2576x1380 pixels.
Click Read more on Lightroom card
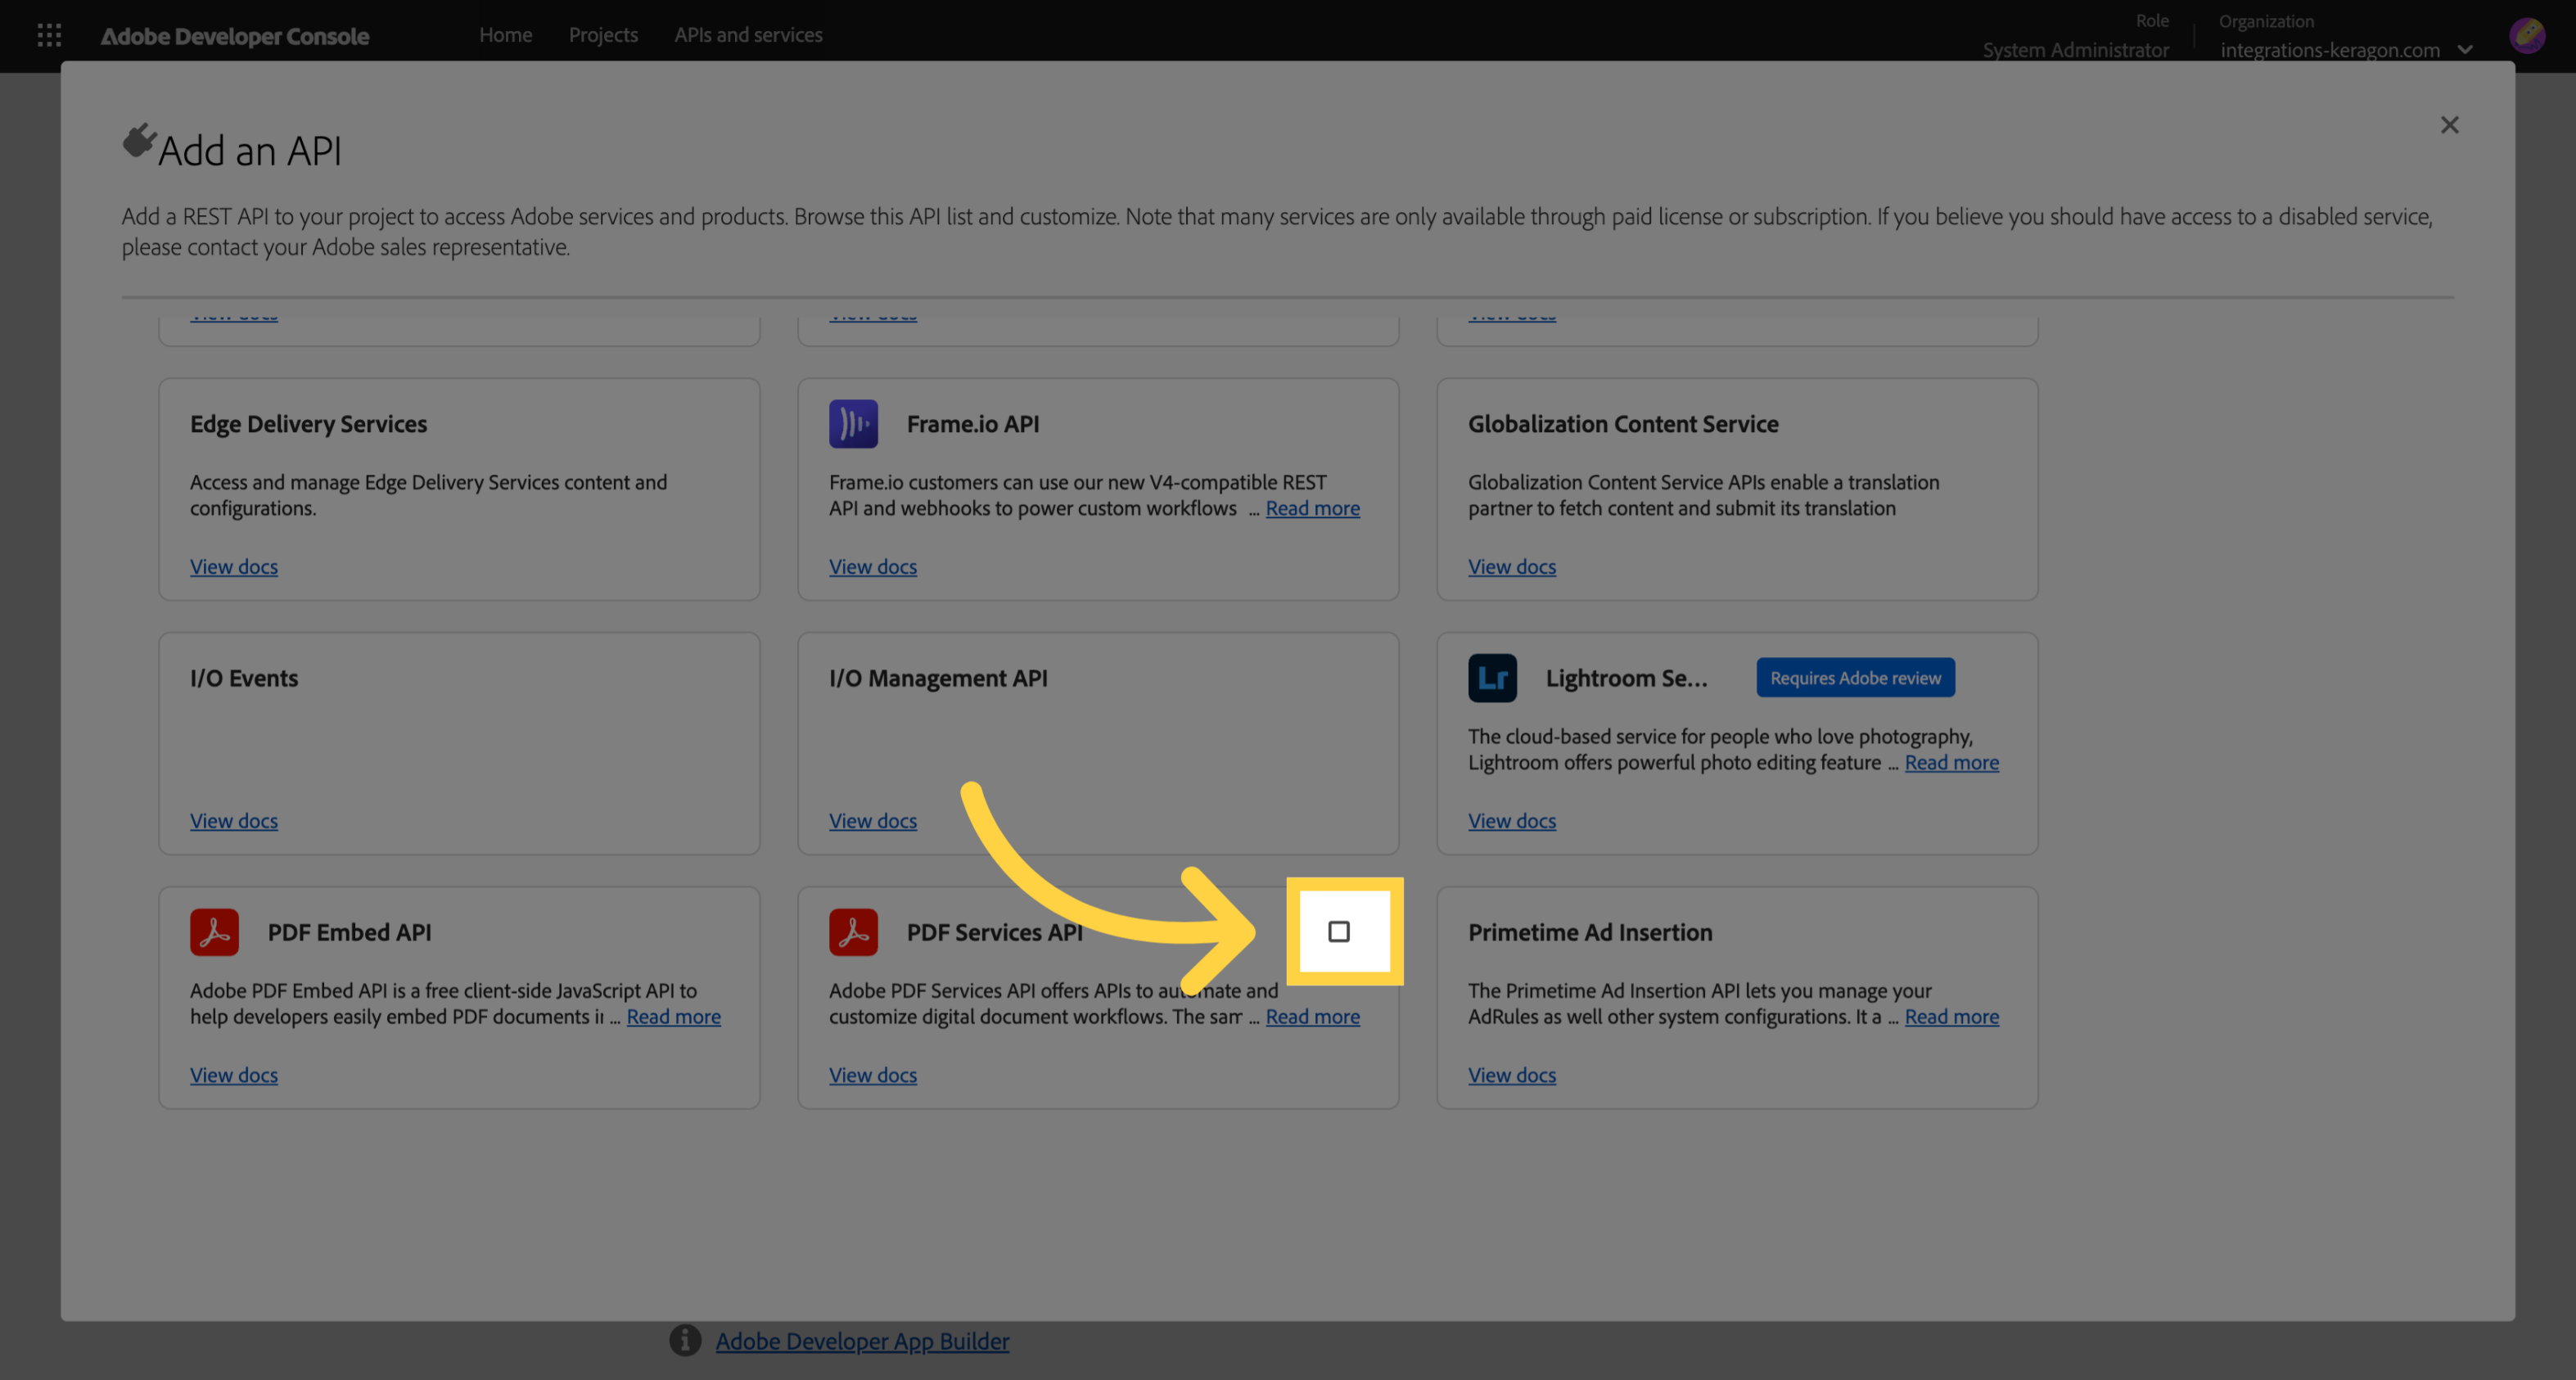pyautogui.click(x=1951, y=762)
